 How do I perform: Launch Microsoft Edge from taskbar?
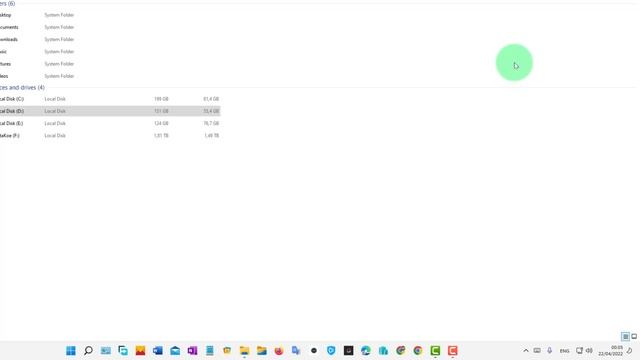(366, 351)
